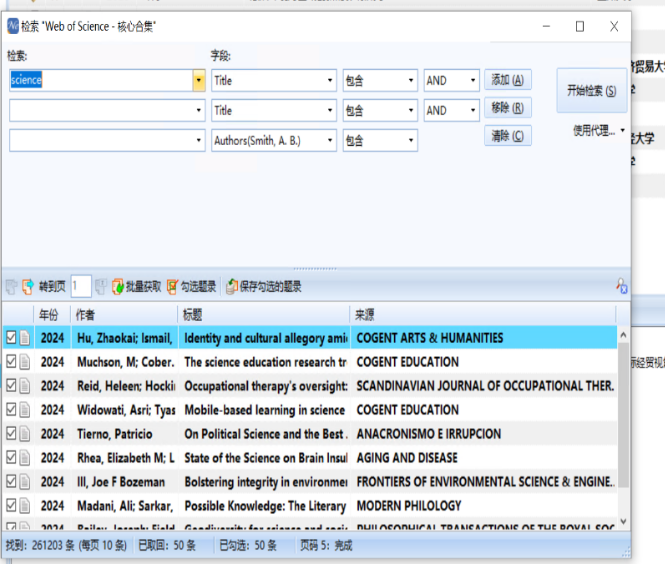Uncheck the Reid, Heleen record checkbox
Screen dimensions: 665x564
[x=11, y=385]
